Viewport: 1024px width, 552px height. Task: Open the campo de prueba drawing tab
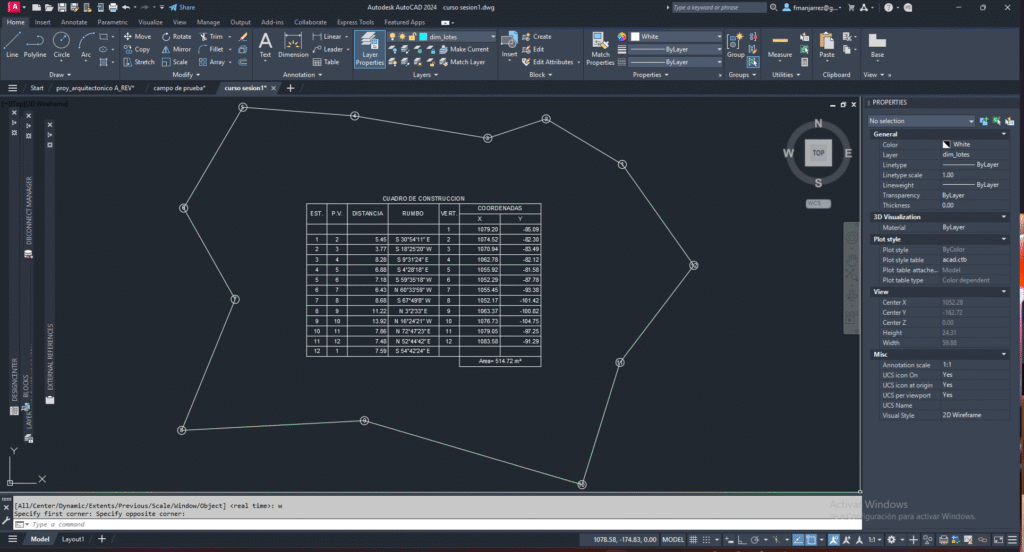[179, 88]
